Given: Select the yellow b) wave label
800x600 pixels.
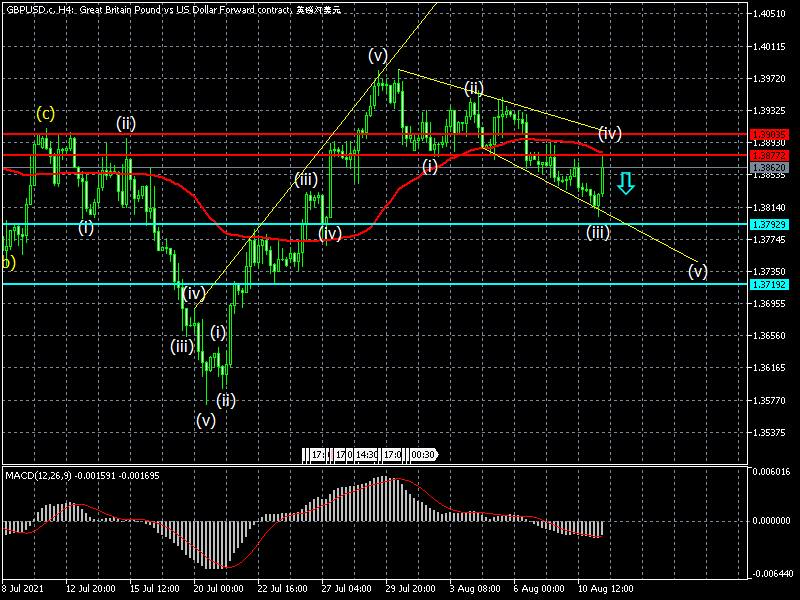Looking at the screenshot, I should [9, 263].
